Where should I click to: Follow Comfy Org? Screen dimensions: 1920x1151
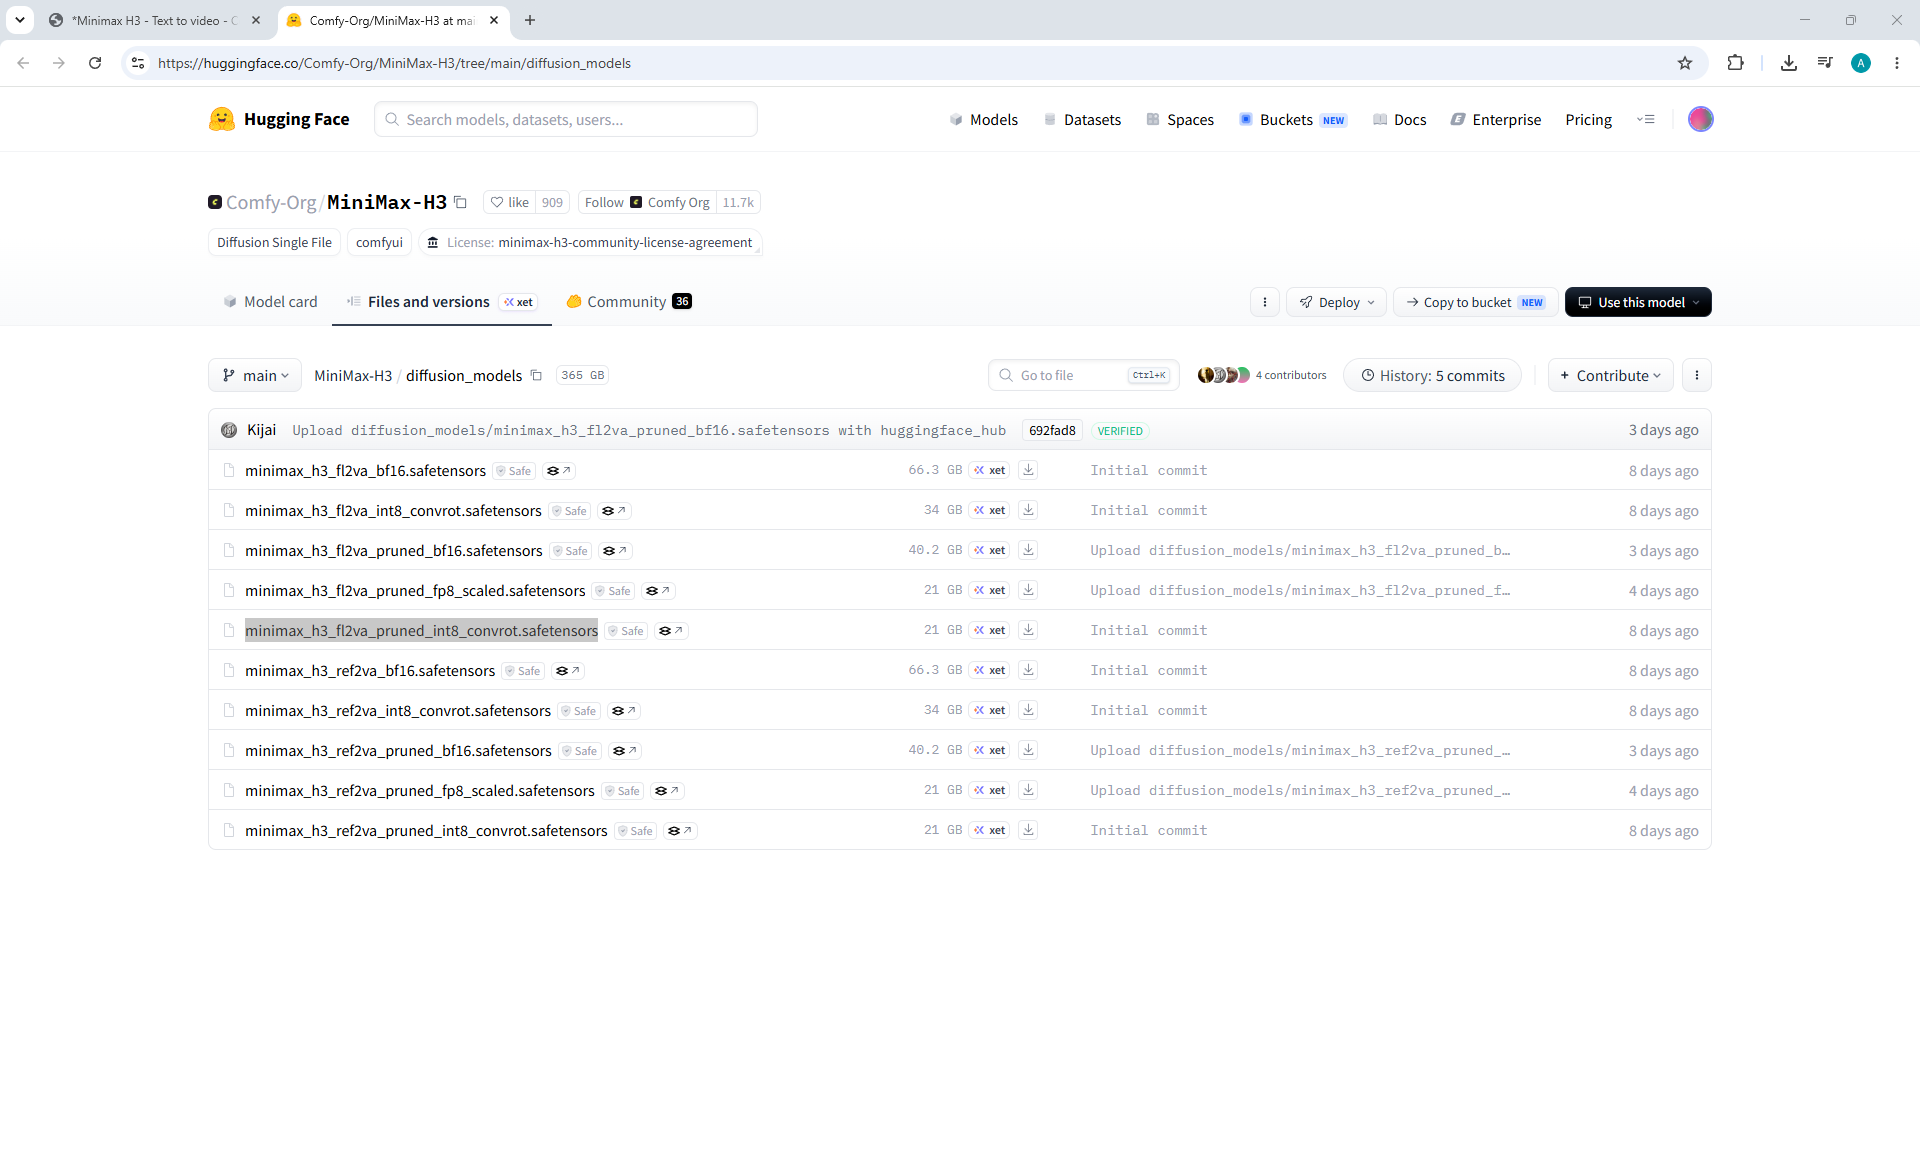647,202
